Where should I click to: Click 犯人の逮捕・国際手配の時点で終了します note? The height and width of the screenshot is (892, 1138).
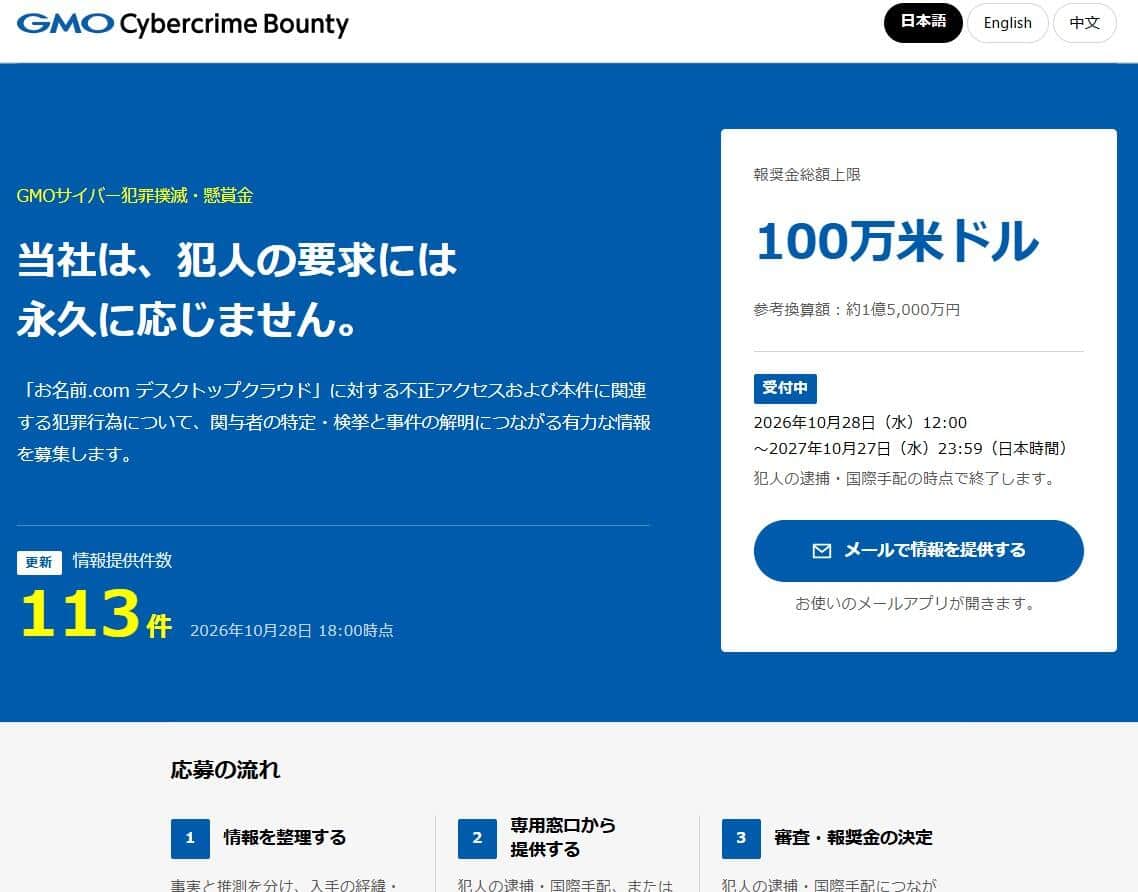[x=904, y=478]
